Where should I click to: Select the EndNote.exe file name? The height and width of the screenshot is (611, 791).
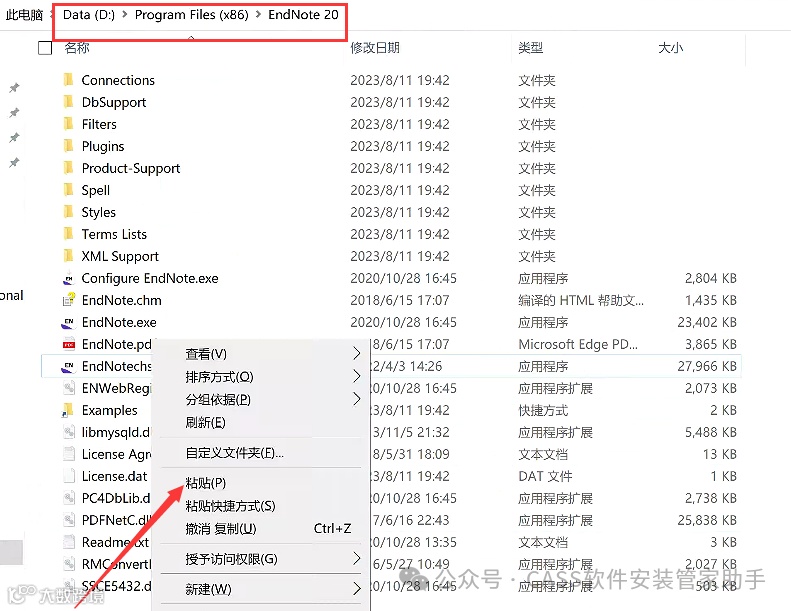[119, 322]
